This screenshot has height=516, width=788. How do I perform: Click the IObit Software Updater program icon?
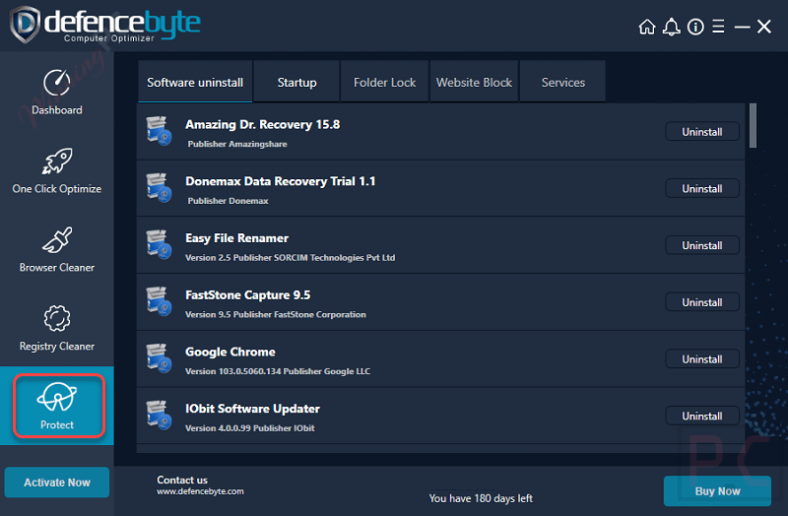pyautogui.click(x=159, y=415)
